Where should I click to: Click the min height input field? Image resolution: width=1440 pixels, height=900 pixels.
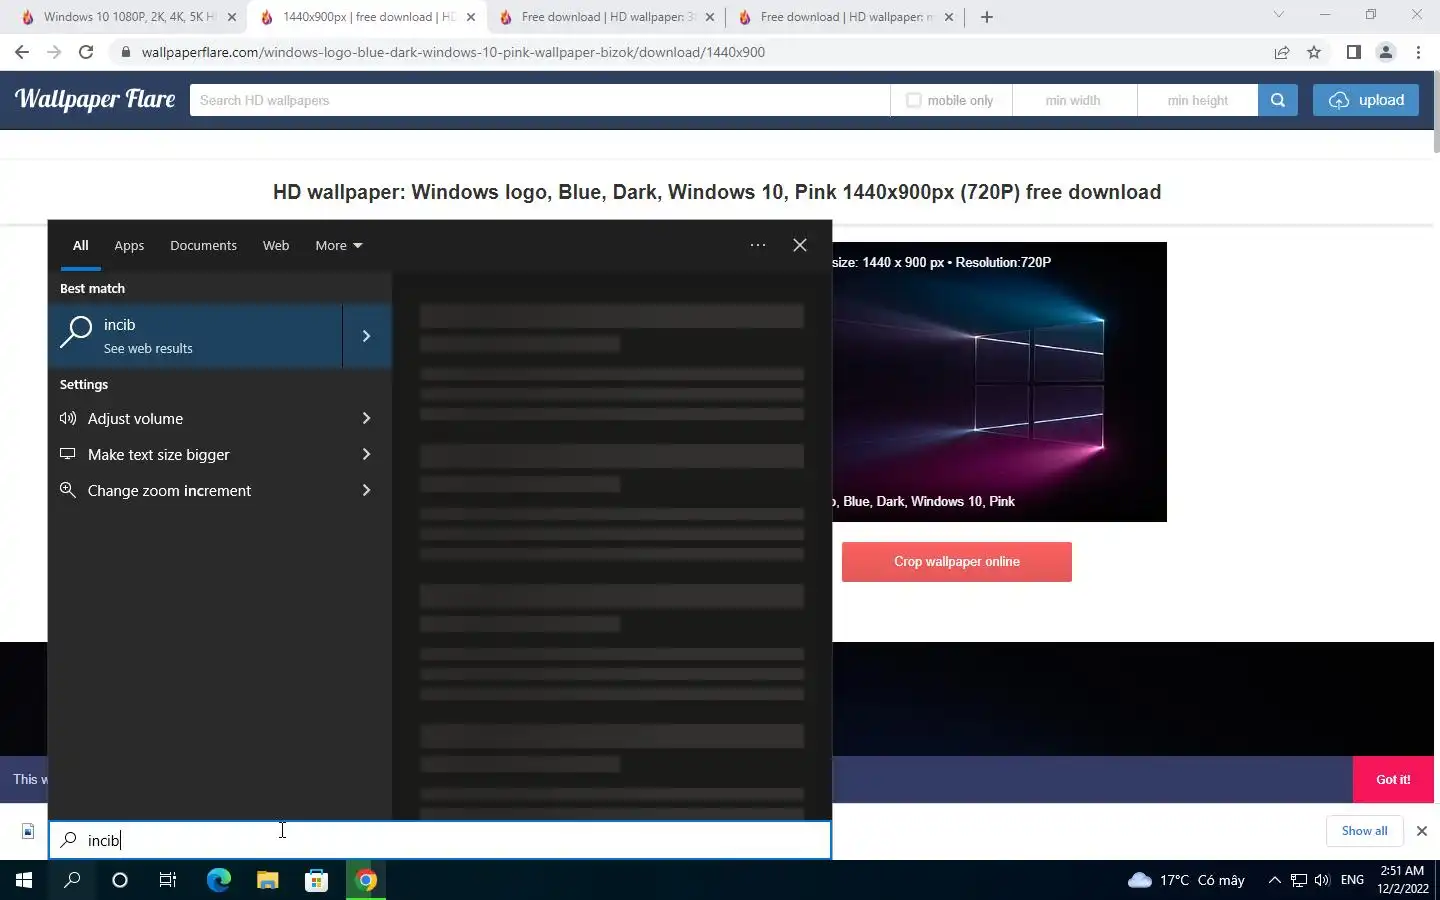tap(1197, 100)
